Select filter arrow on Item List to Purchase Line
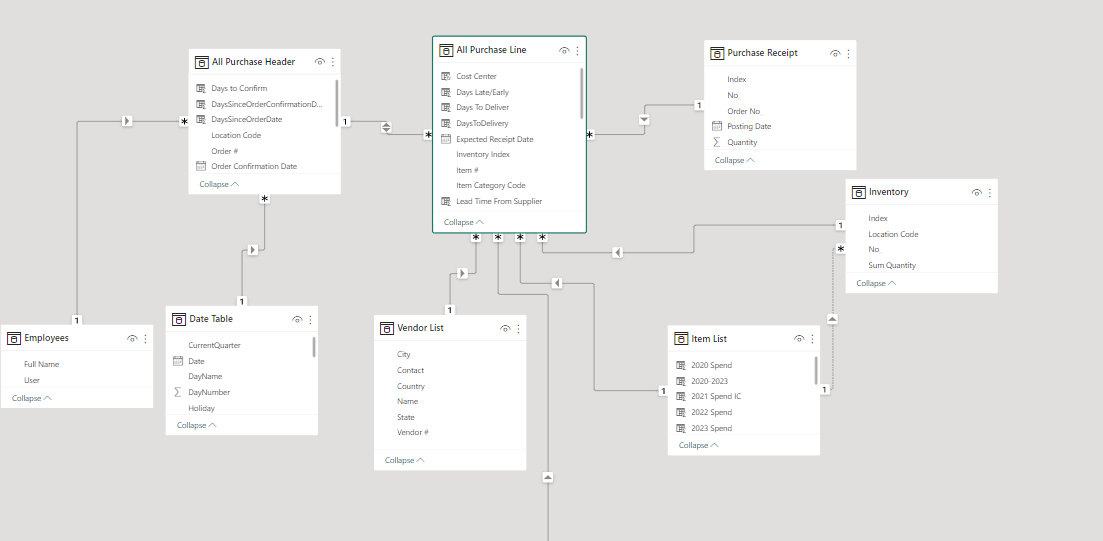The width and height of the screenshot is (1103, 541). tap(556, 283)
